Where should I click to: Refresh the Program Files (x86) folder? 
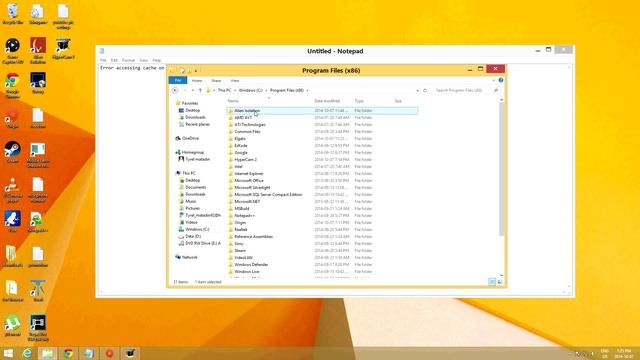425,90
